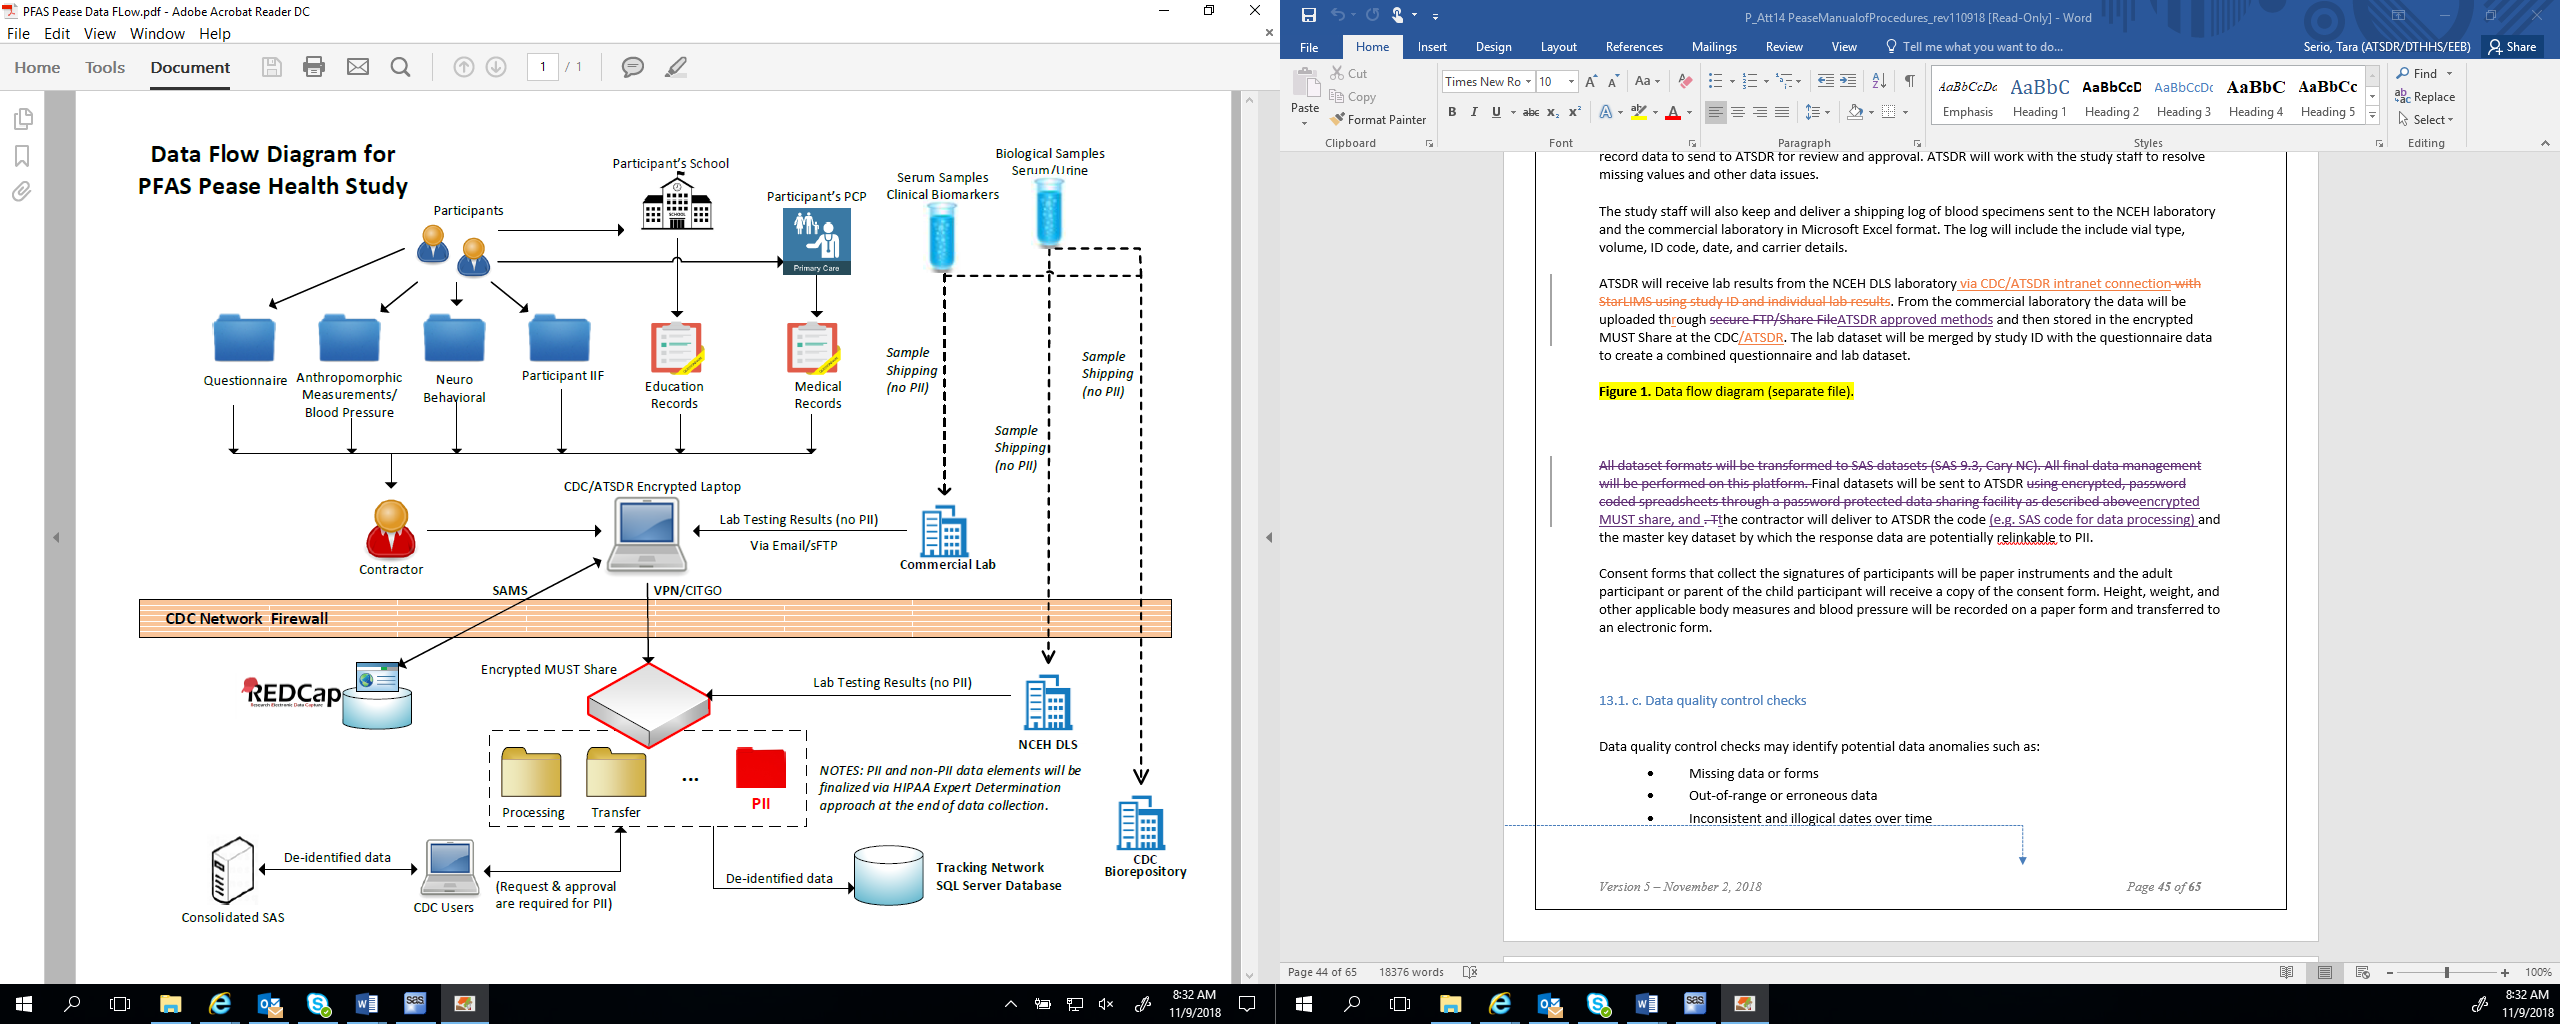
Task: Apply the Heading 1 style
Action: pos(2039,98)
